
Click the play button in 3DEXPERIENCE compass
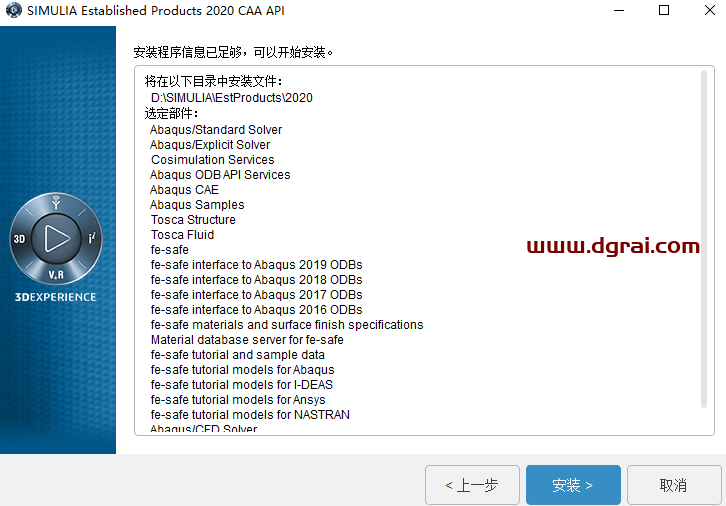[56, 238]
